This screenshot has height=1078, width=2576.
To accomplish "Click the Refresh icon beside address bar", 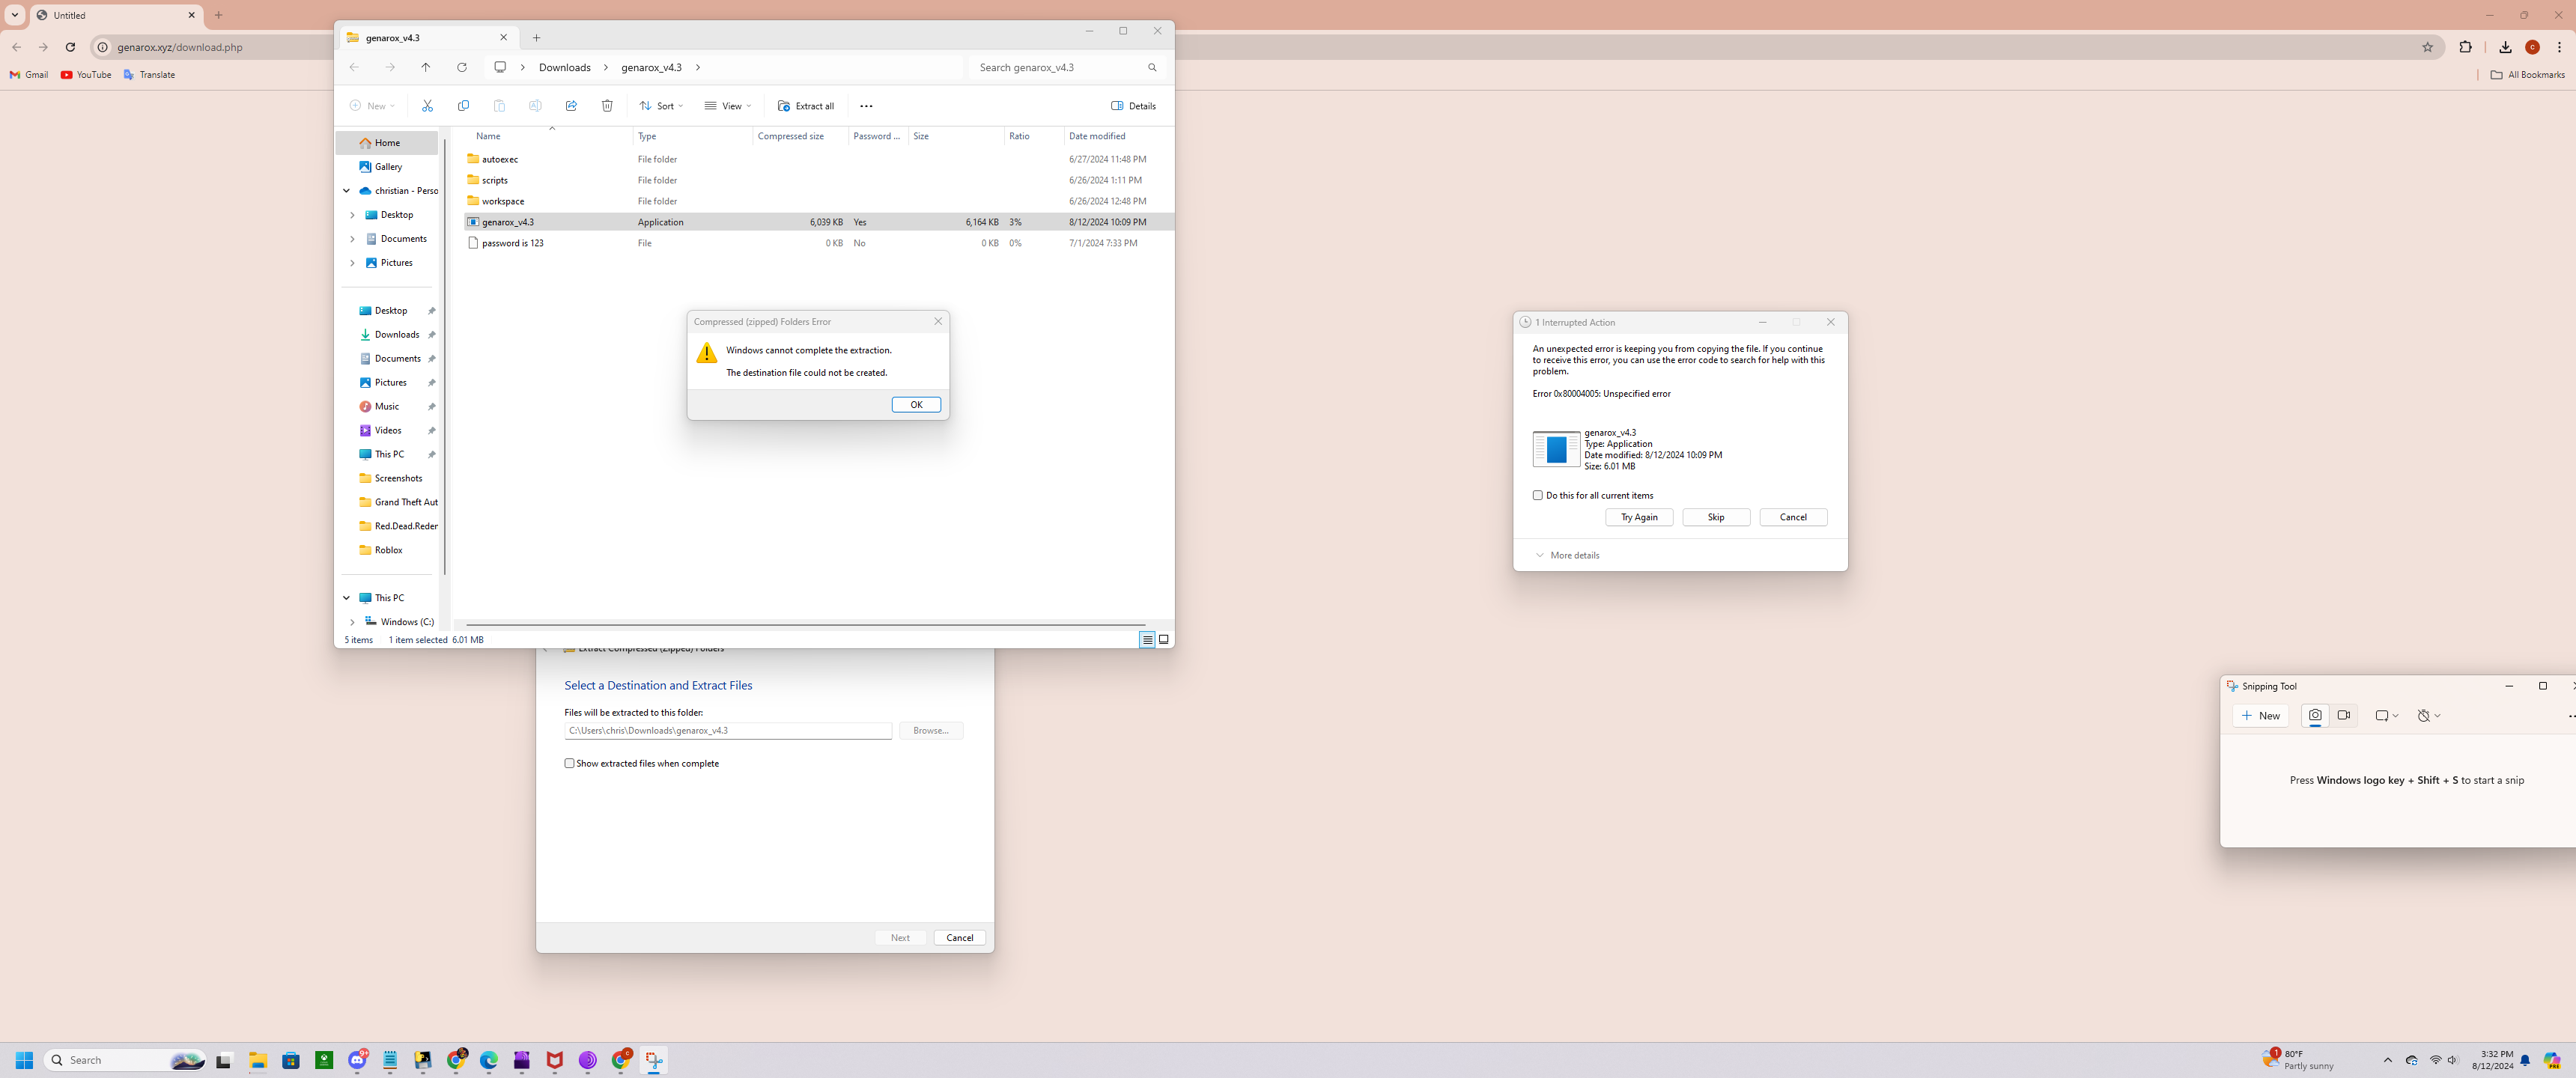I will coord(462,67).
